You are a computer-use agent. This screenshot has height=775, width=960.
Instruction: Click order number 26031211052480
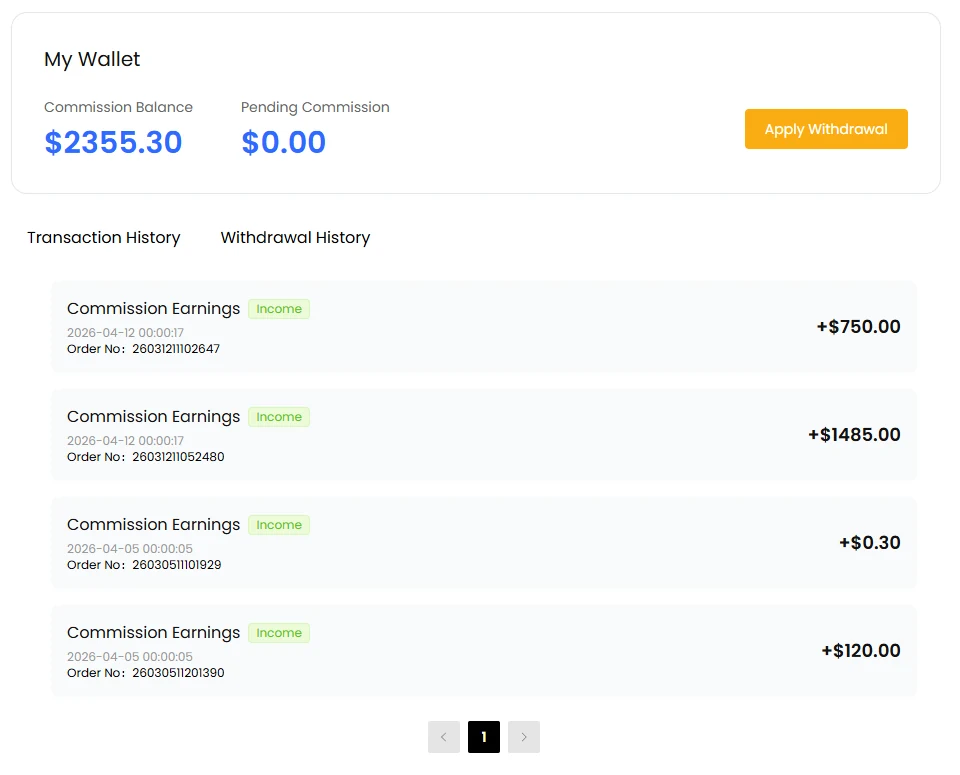178,457
